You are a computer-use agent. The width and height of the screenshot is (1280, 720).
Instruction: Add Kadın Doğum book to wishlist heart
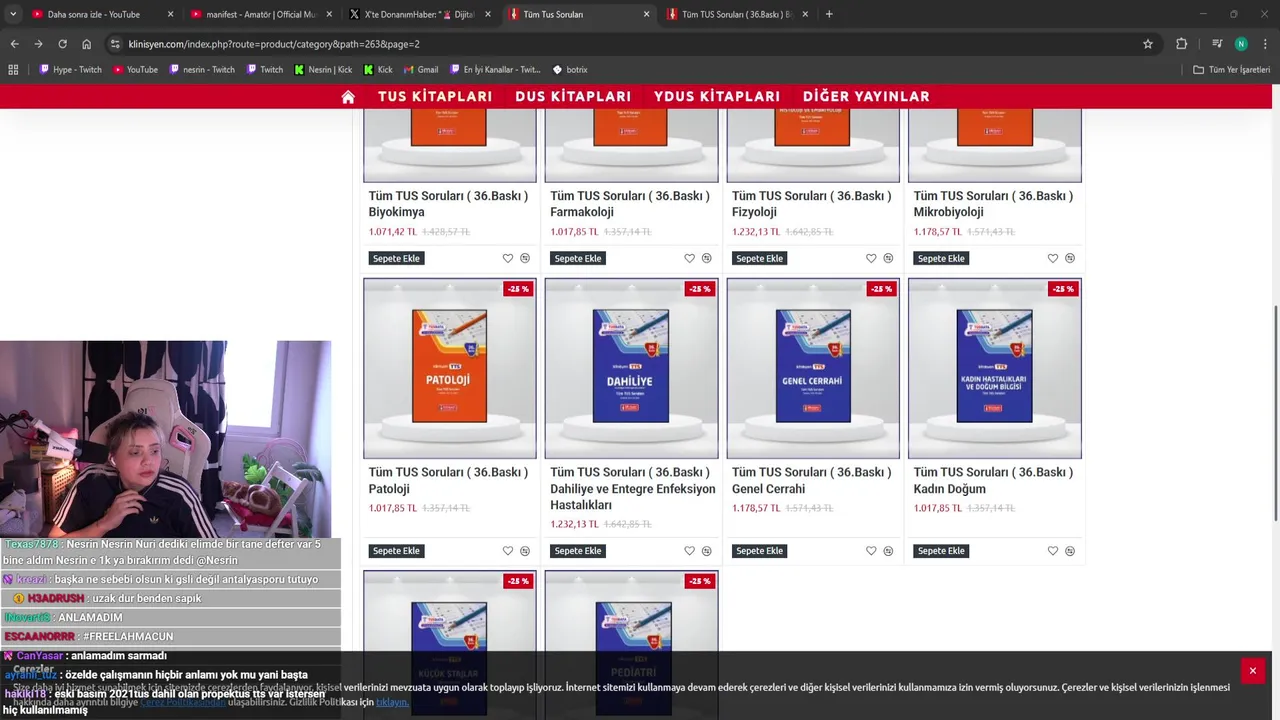pos(1053,551)
